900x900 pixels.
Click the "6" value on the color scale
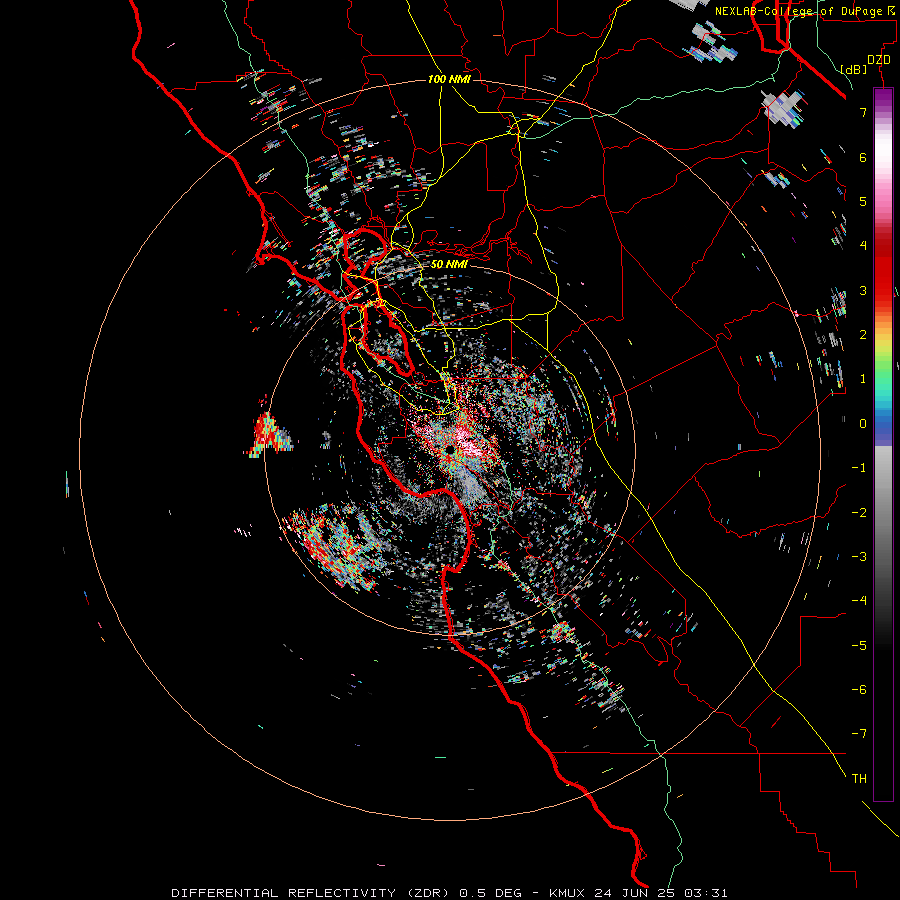863,157
